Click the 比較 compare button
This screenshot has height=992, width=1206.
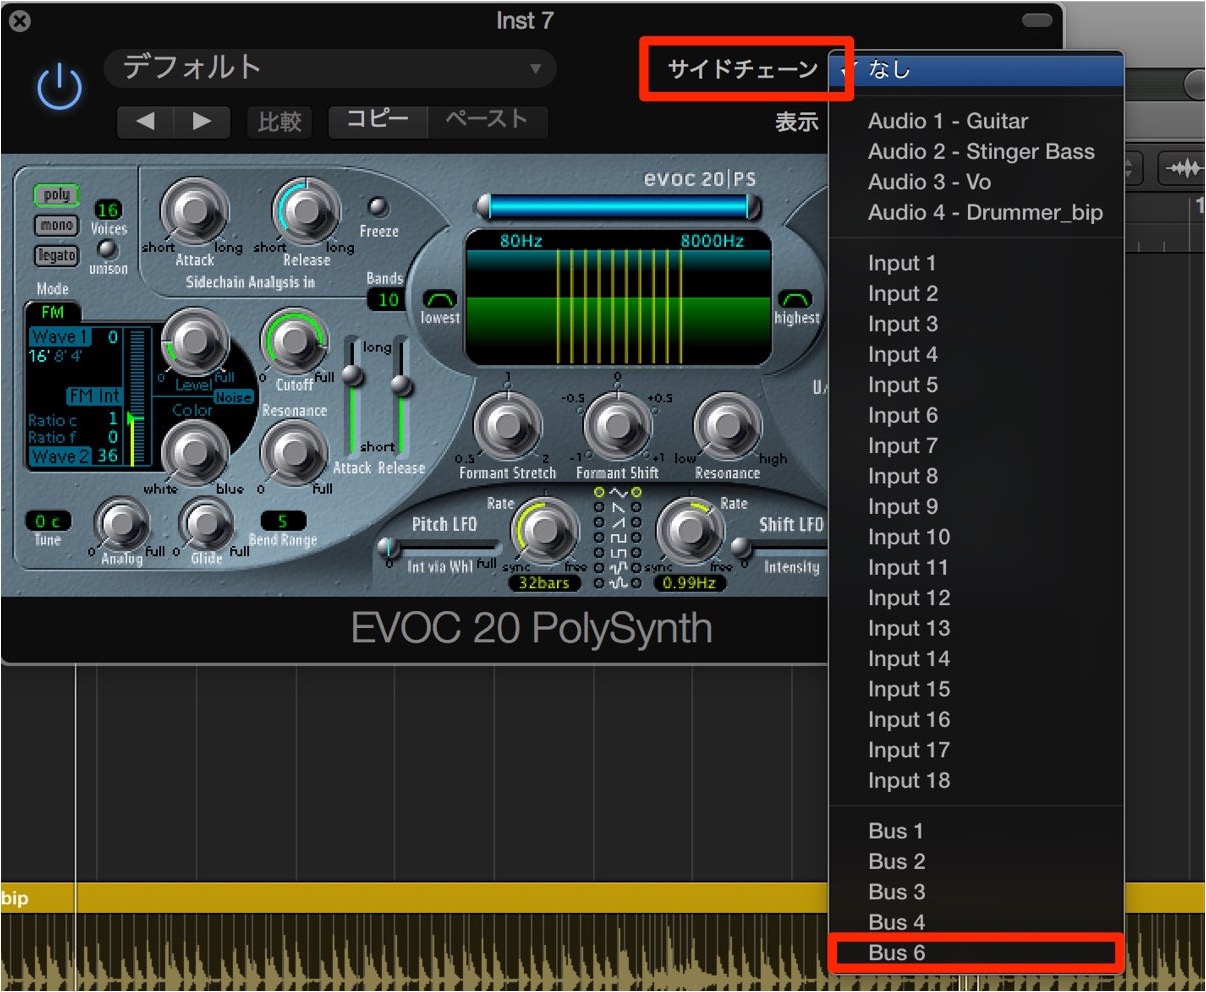(x=279, y=122)
